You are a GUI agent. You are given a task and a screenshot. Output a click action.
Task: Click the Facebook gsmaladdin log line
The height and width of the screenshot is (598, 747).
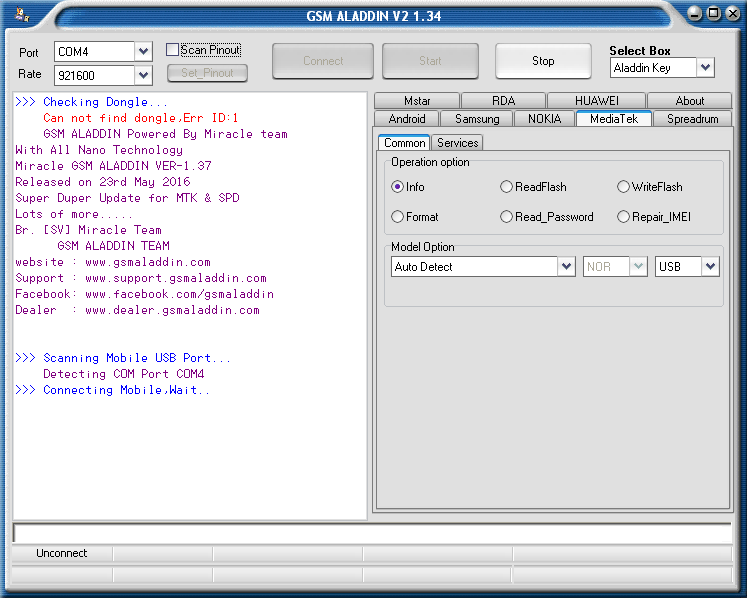pyautogui.click(x=145, y=294)
